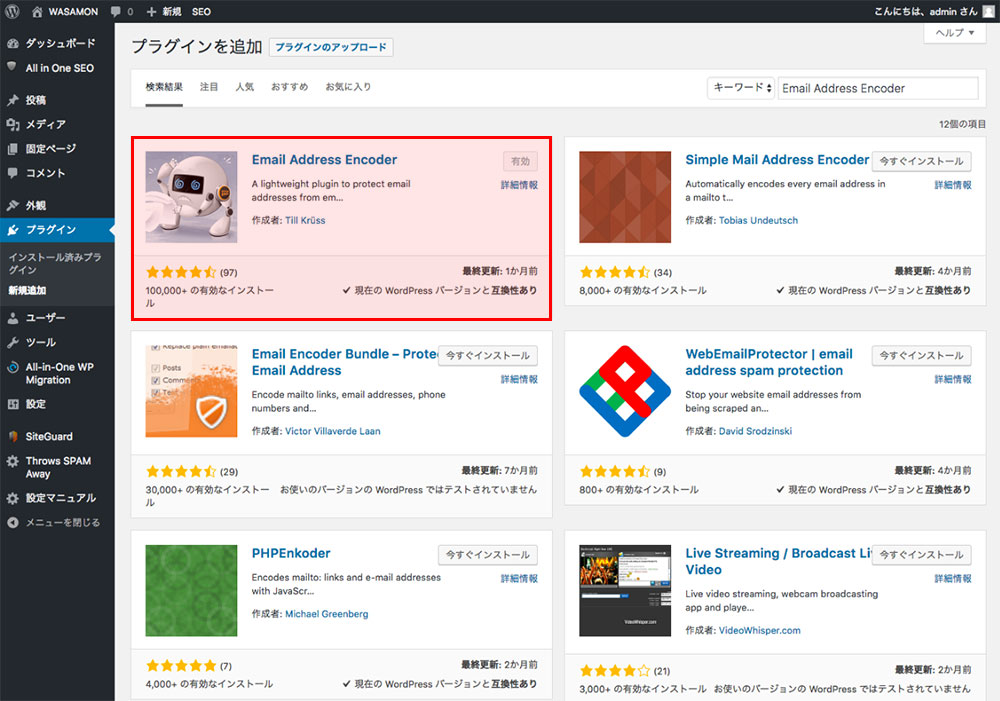The image size is (1000, 701).
Task: Click the Simple Mail Address Encoder thumbnail
Action: tap(625, 197)
